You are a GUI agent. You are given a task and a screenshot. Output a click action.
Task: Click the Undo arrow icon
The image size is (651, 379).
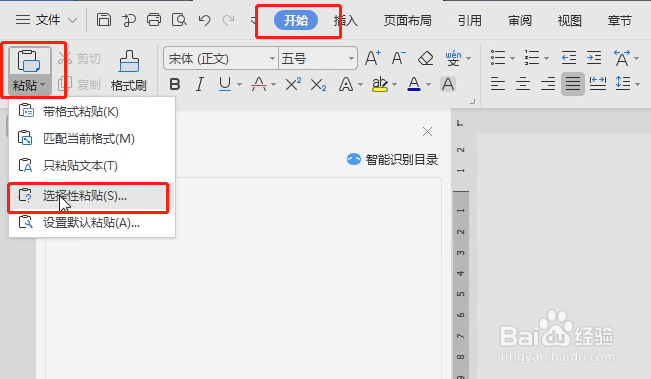(204, 20)
